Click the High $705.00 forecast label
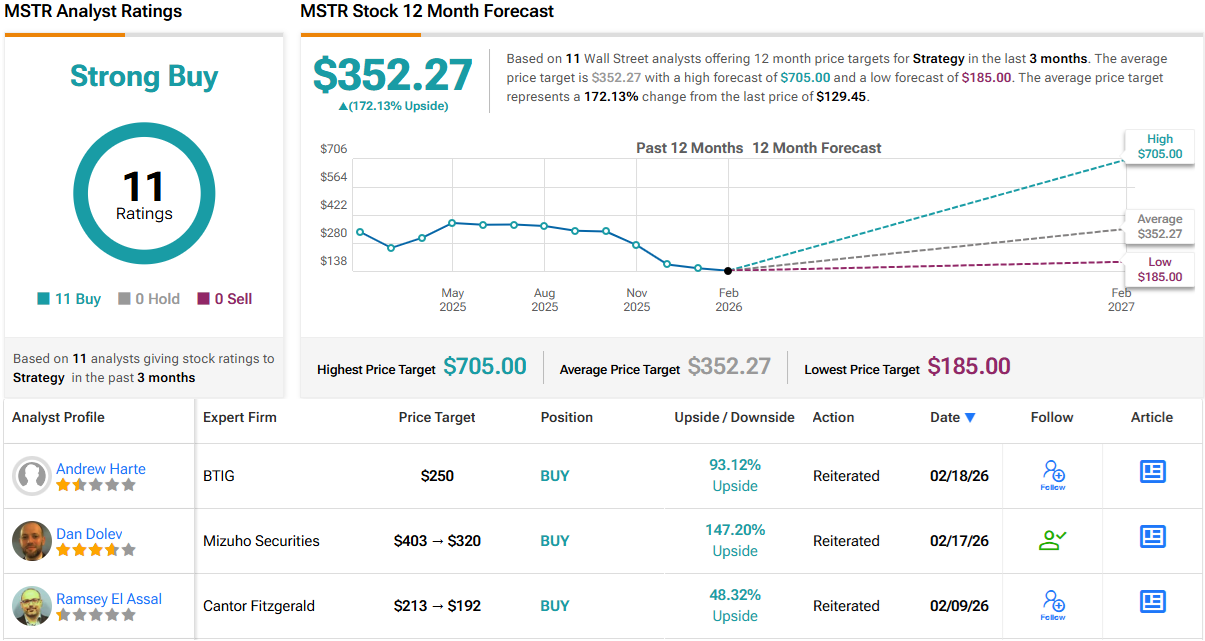Screen dimensions: 1205x641 point(1159,147)
